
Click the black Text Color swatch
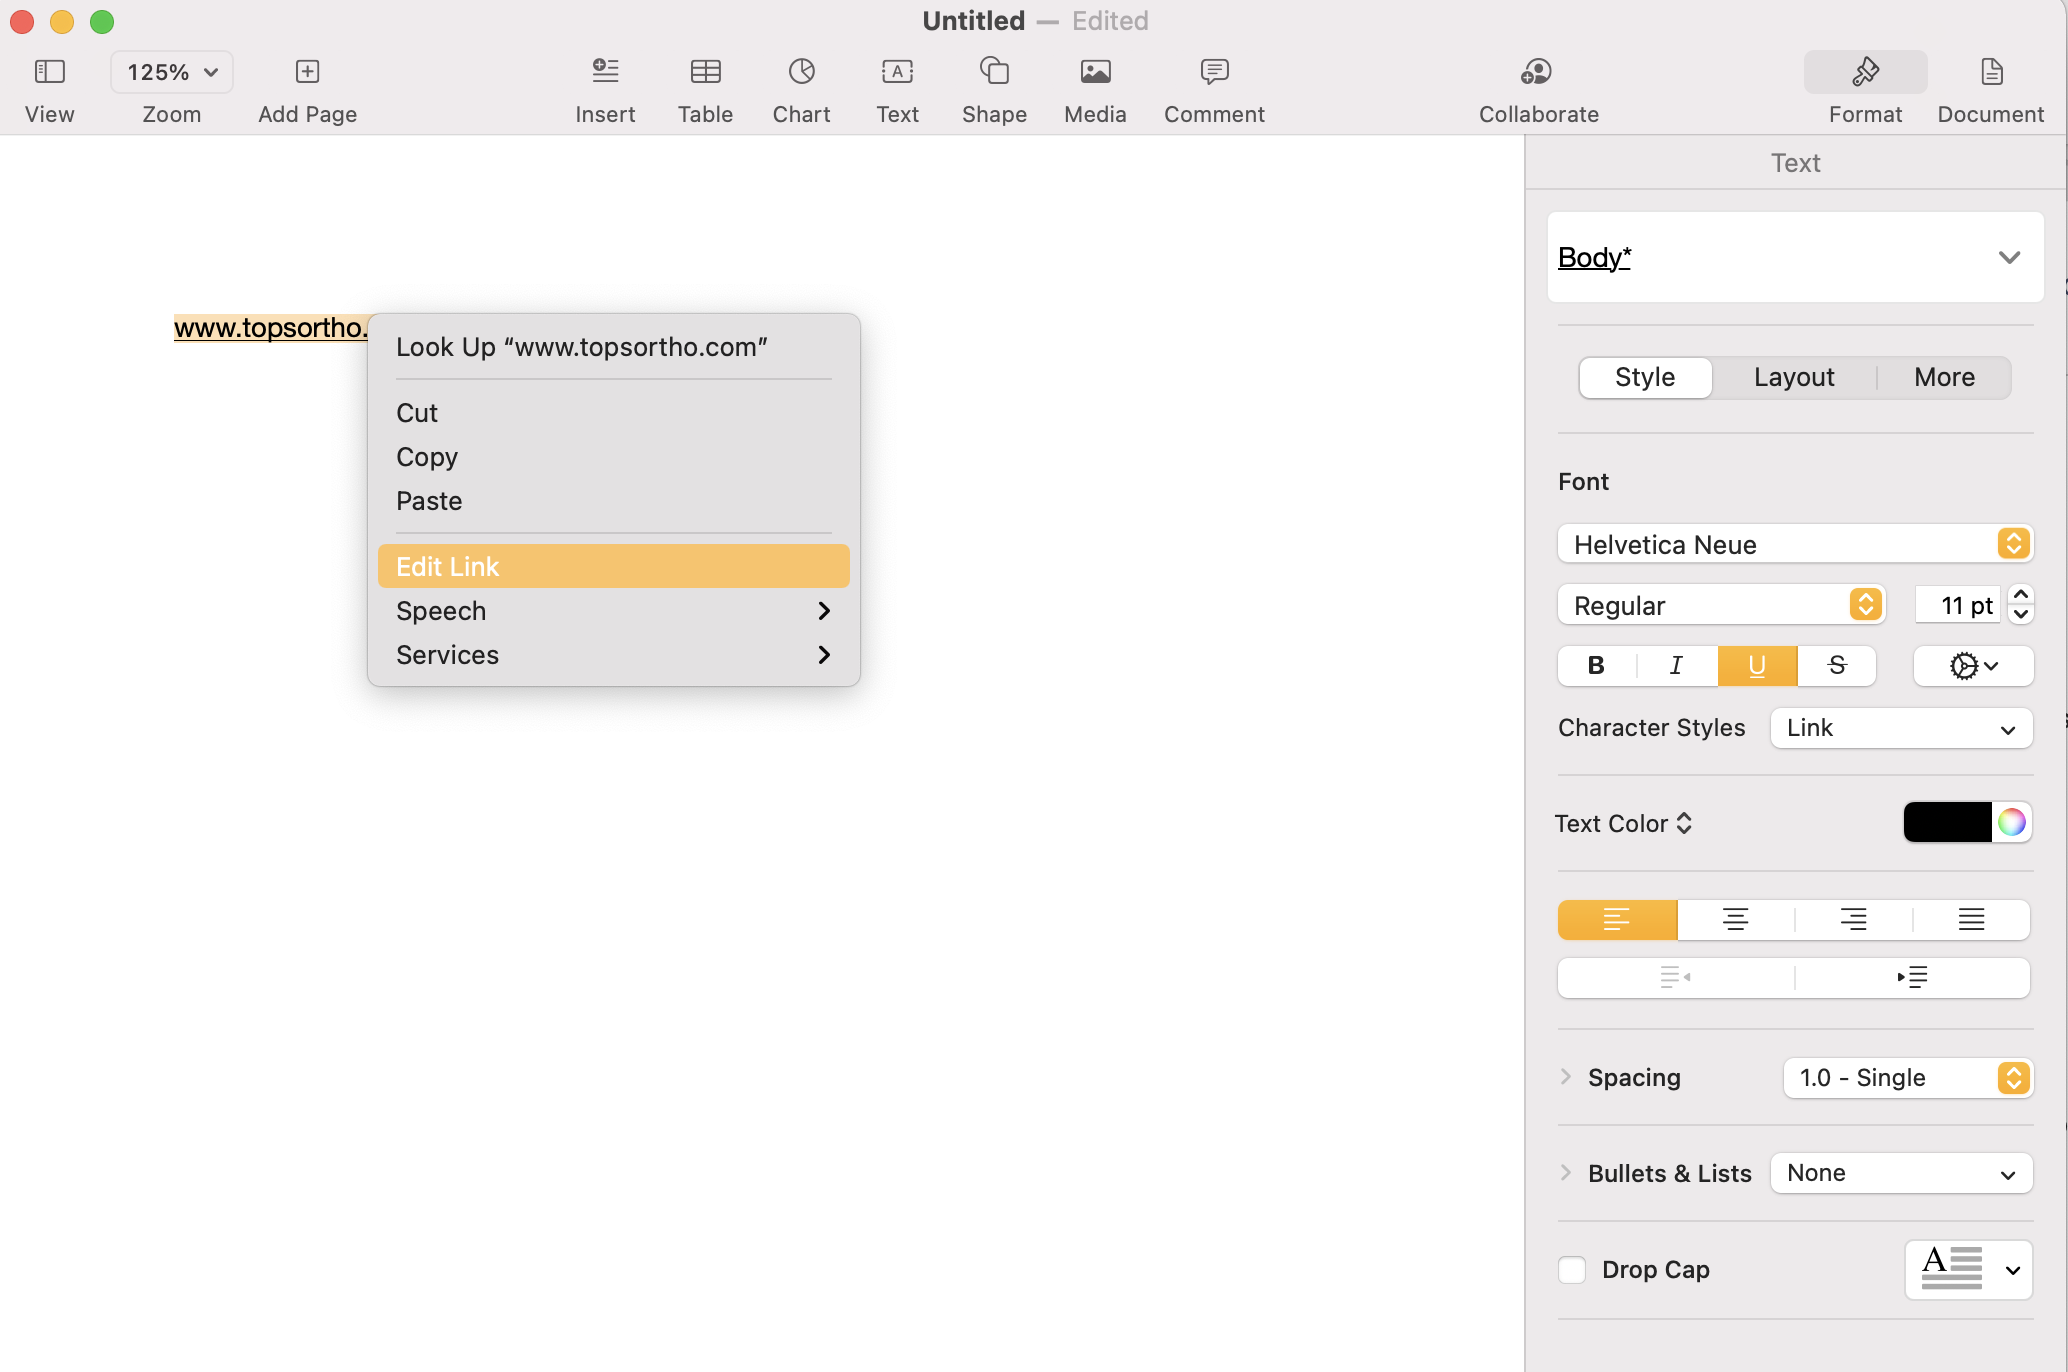(1946, 823)
